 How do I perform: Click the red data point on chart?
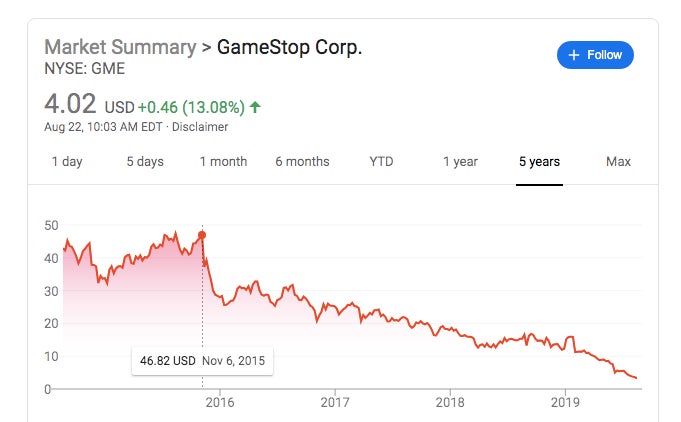point(202,235)
